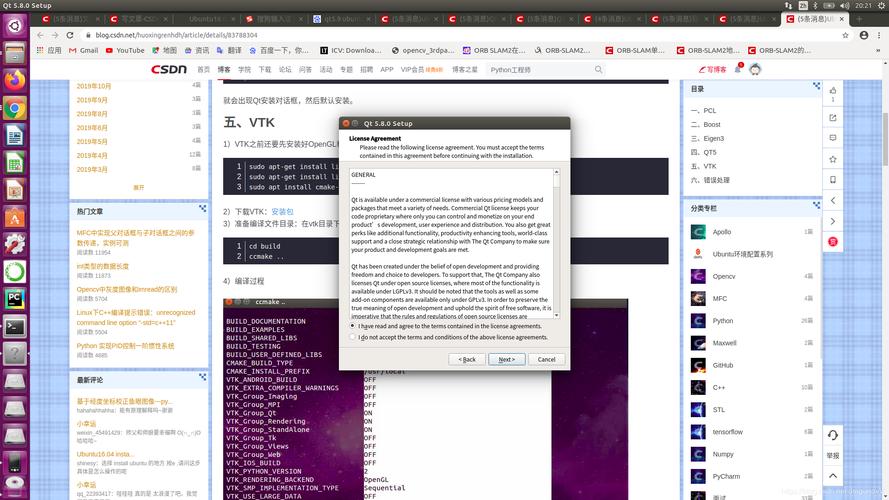The image size is (889, 500).
Task: Click the APP item in CSDN navigation
Action: point(387,70)
